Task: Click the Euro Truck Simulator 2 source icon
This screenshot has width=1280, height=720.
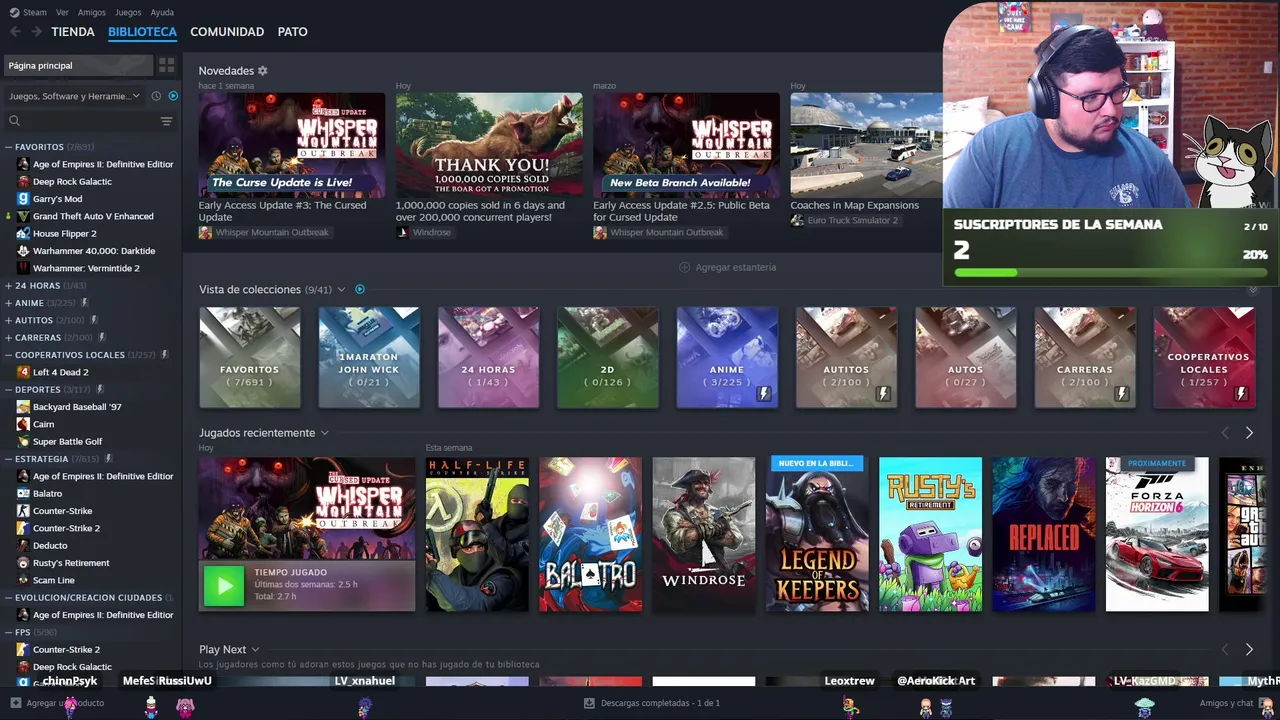Action: [x=797, y=220]
